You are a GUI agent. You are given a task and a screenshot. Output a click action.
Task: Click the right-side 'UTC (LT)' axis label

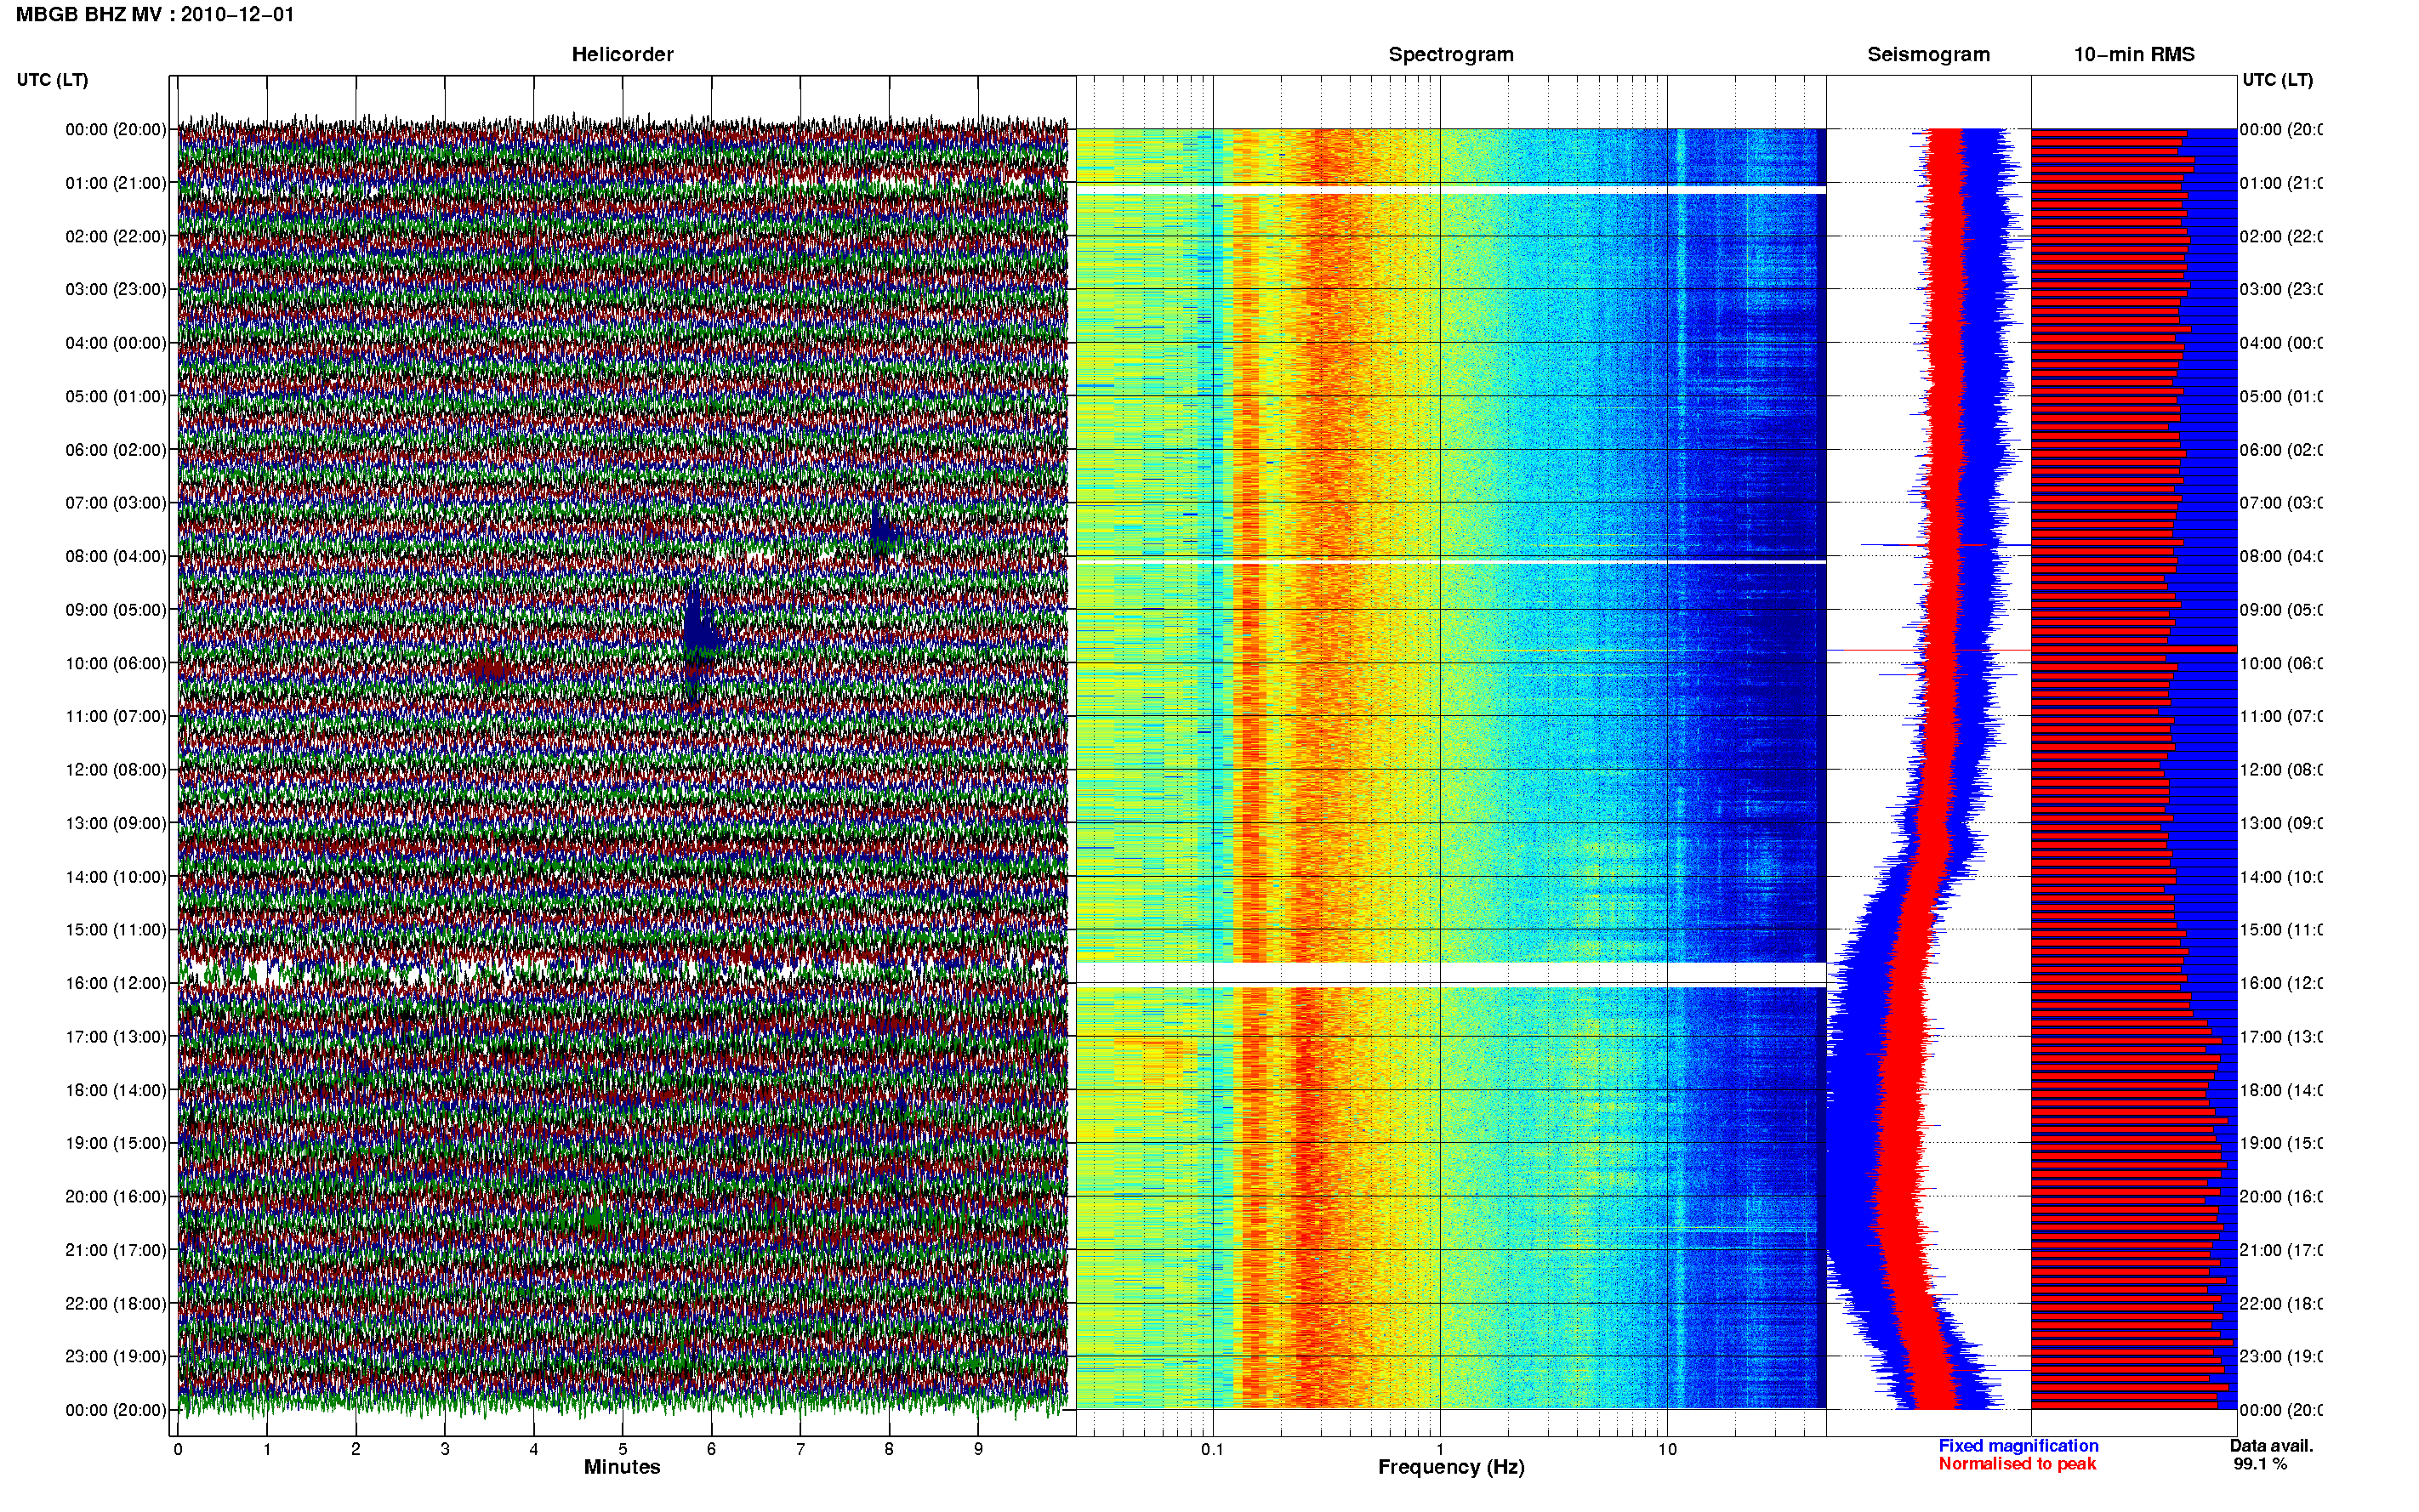click(2277, 79)
